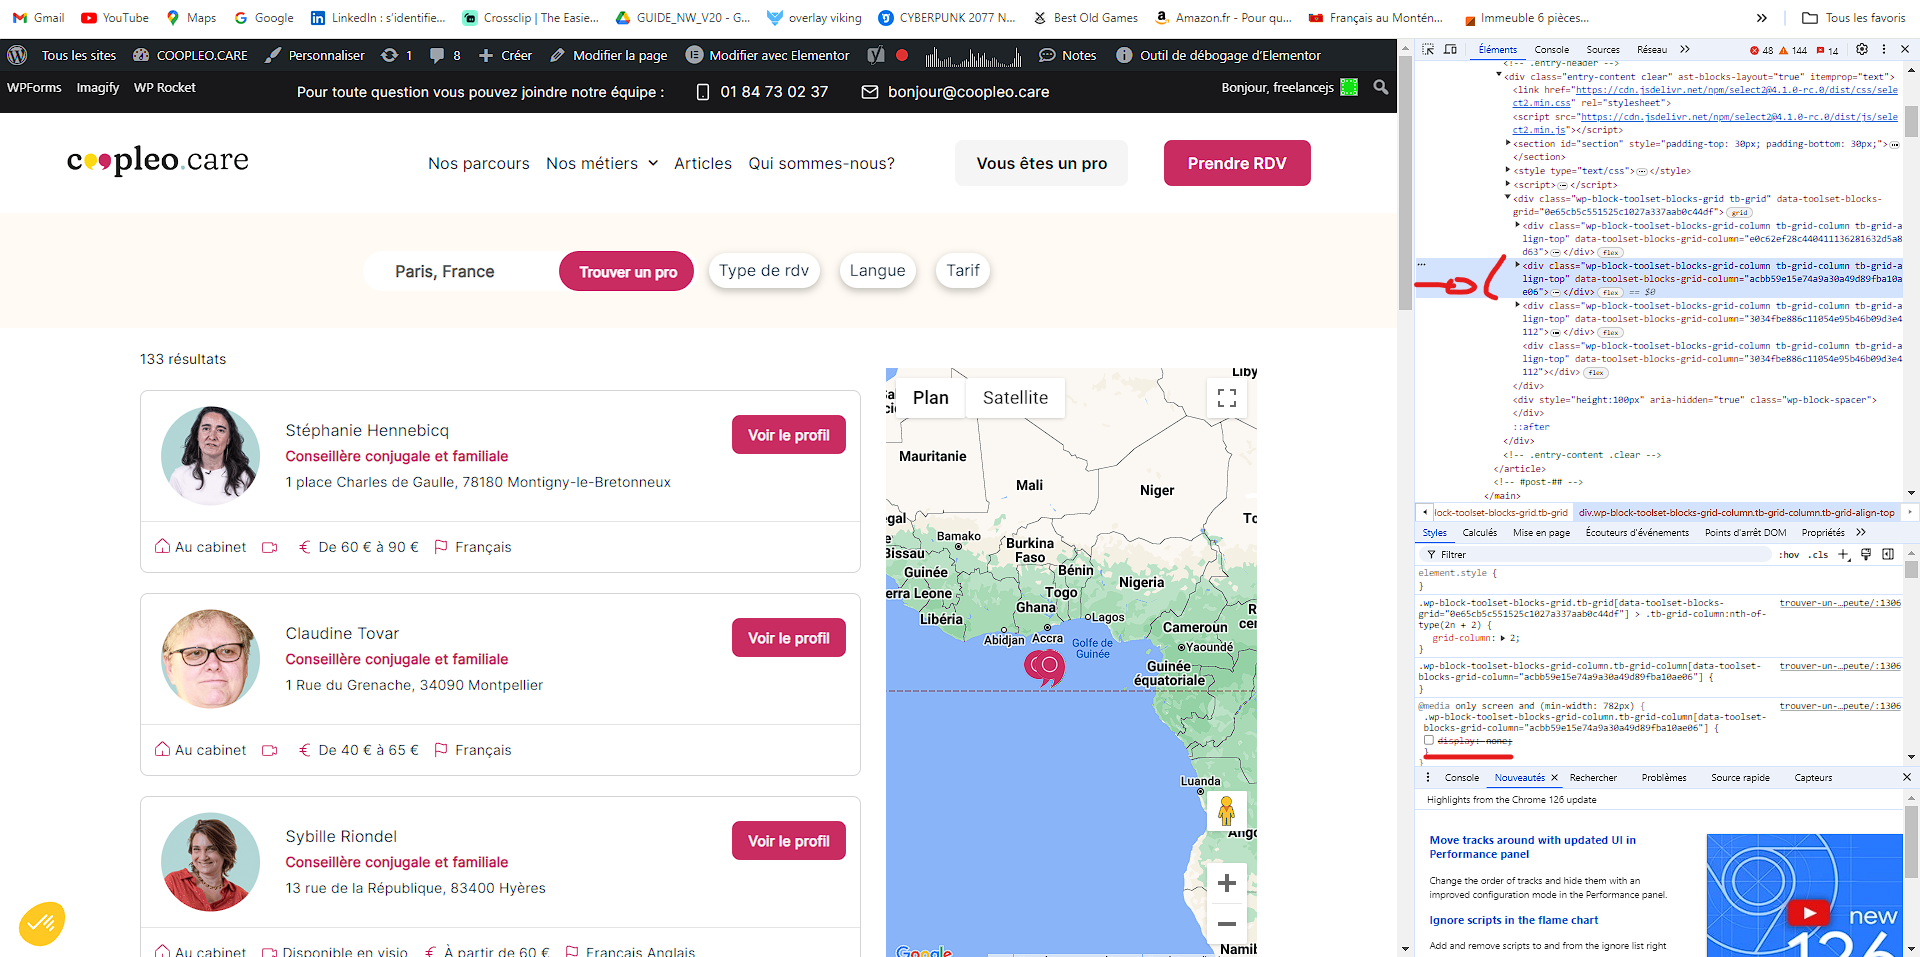Open the Notes item in admin bar
Image resolution: width=1920 pixels, height=957 pixels.
pyautogui.click(x=1067, y=55)
